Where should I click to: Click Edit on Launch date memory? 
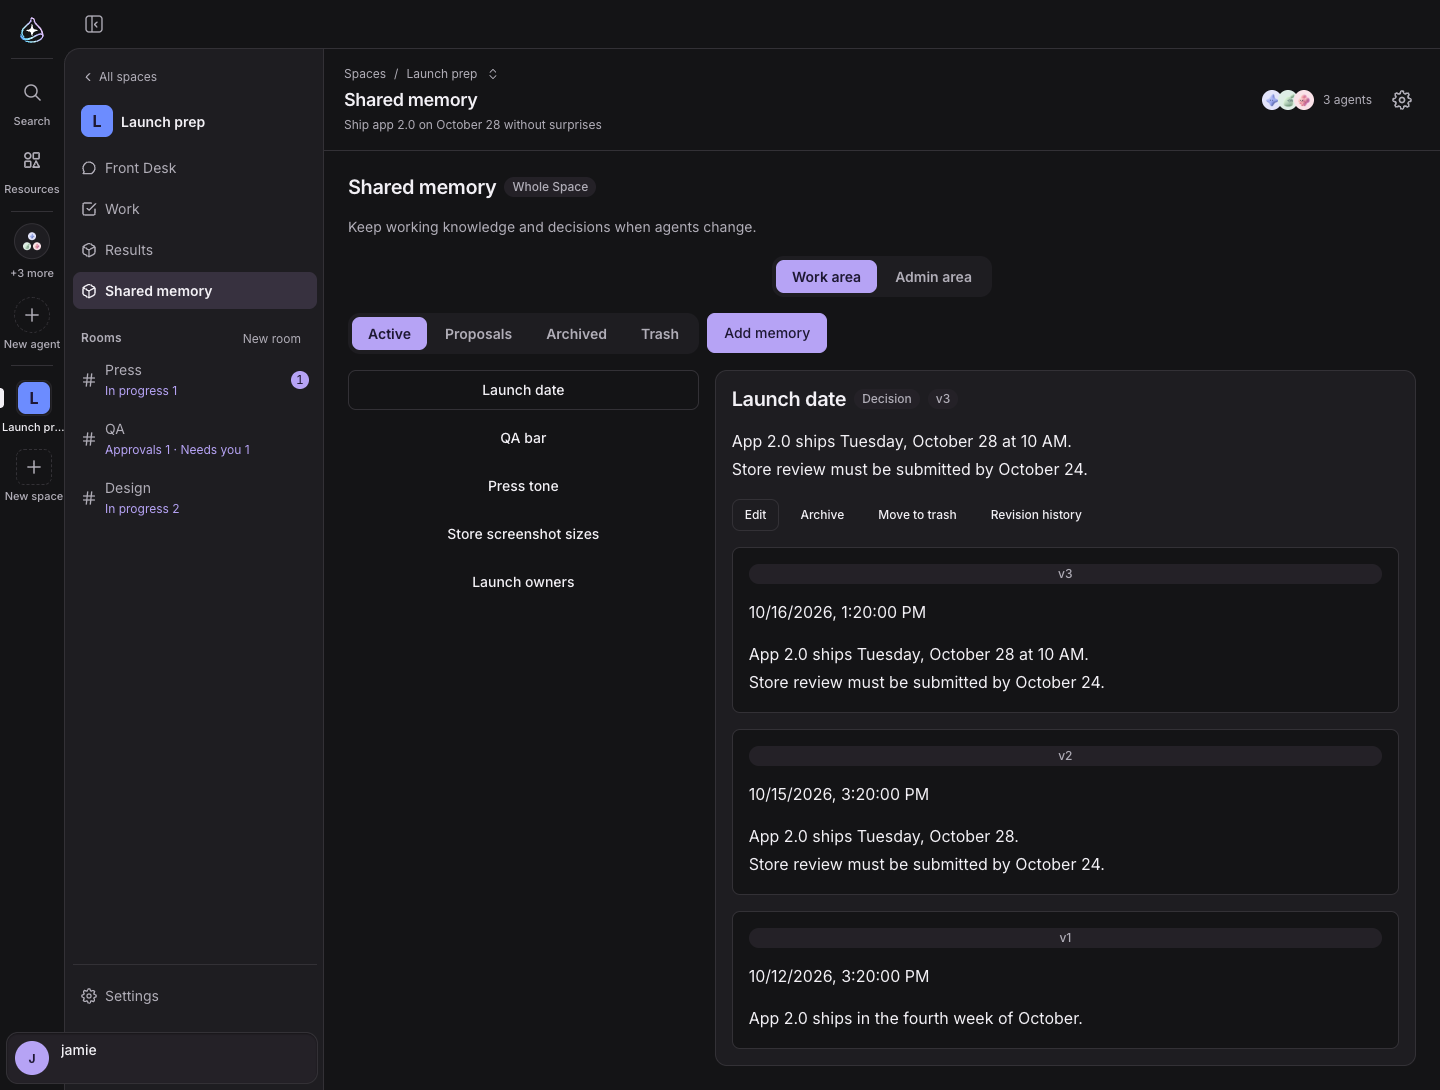coord(755,515)
